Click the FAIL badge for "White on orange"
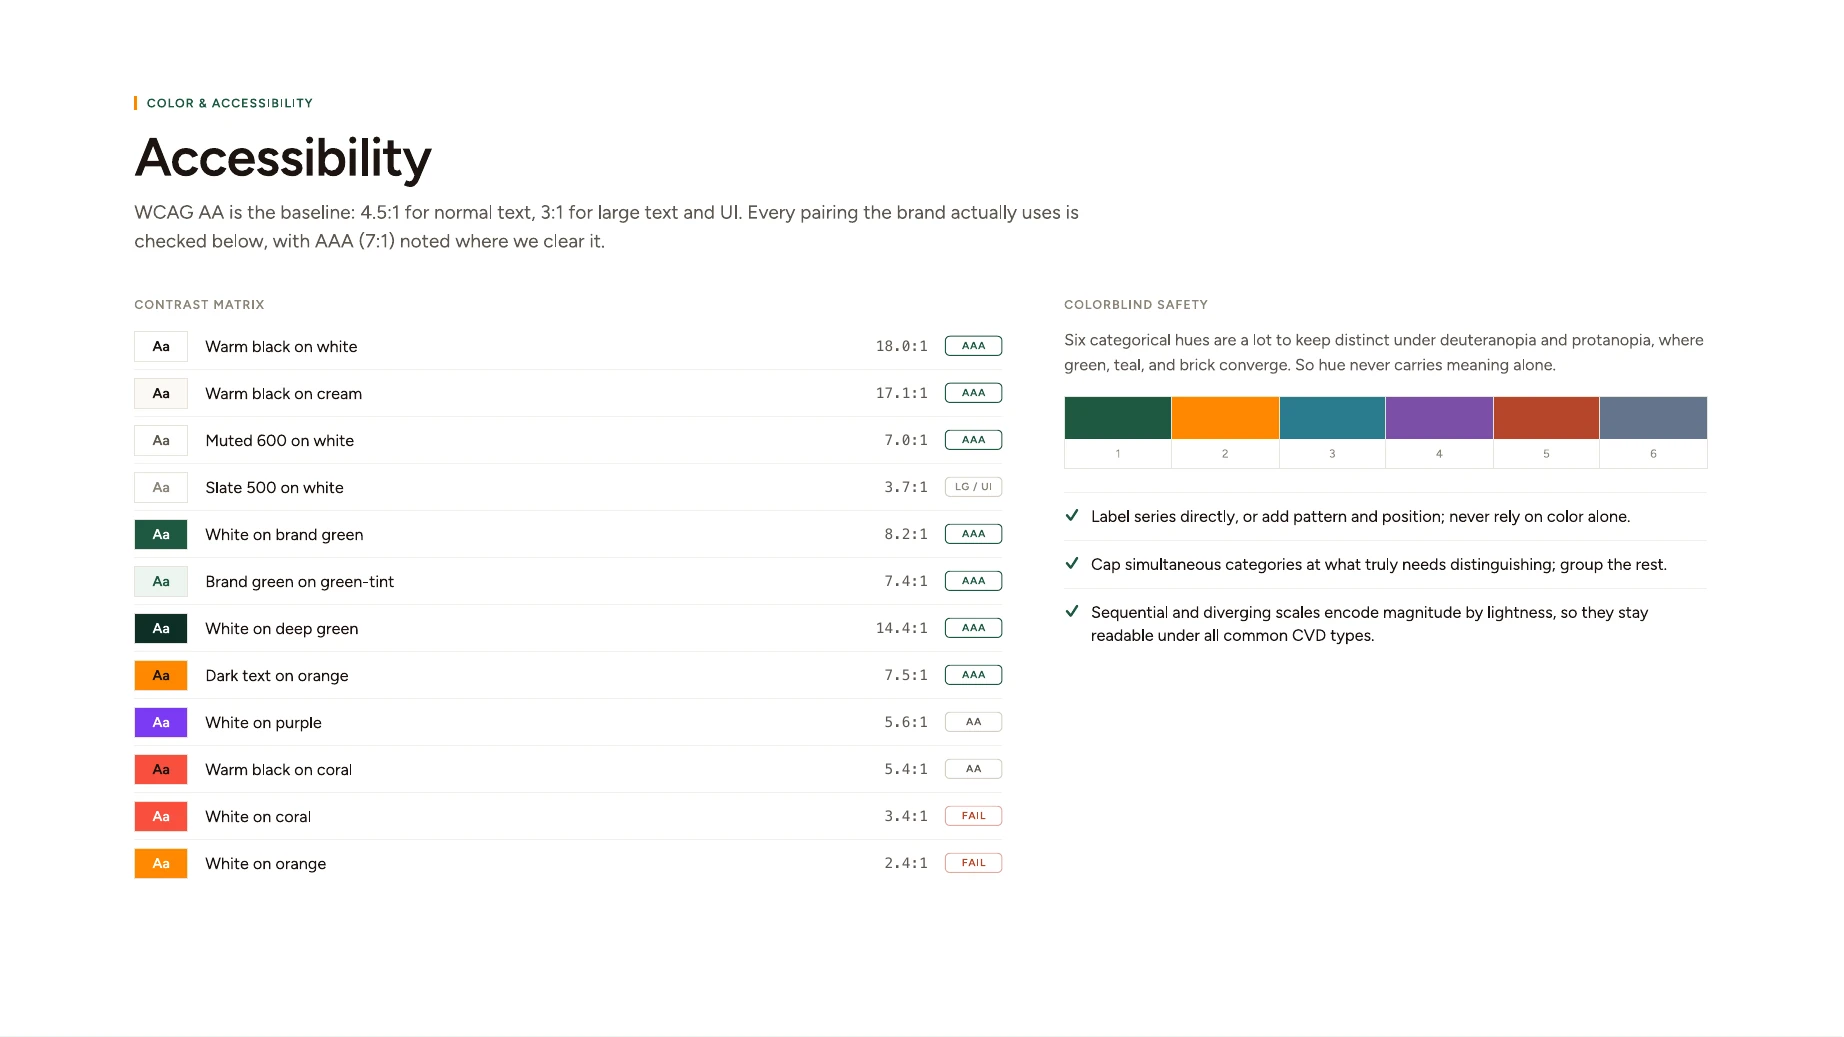The width and height of the screenshot is (1844, 1037). 973,863
